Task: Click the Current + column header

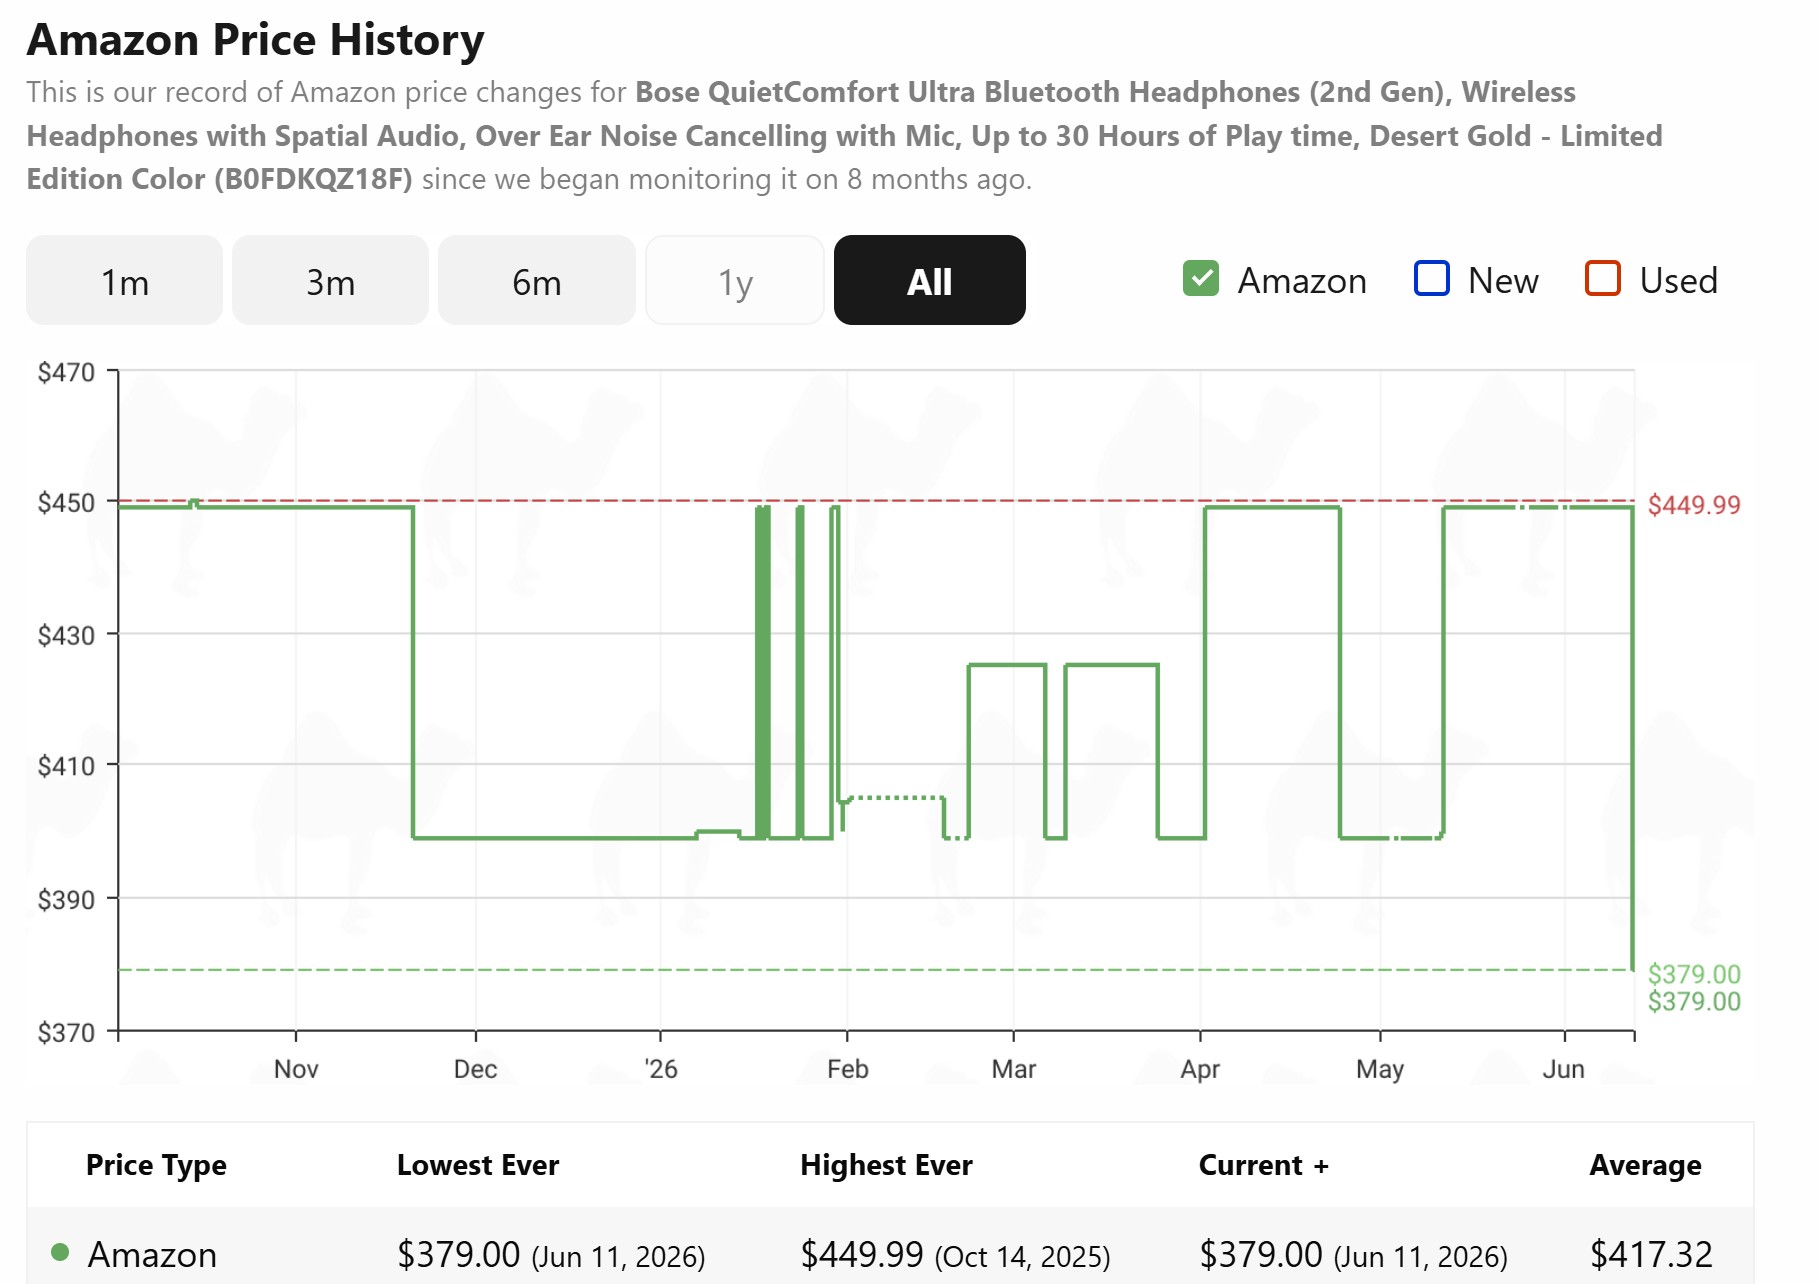Action: (x=1264, y=1165)
